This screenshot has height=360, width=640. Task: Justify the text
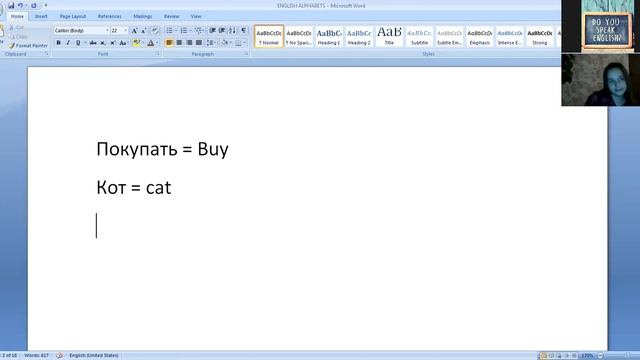coord(199,43)
